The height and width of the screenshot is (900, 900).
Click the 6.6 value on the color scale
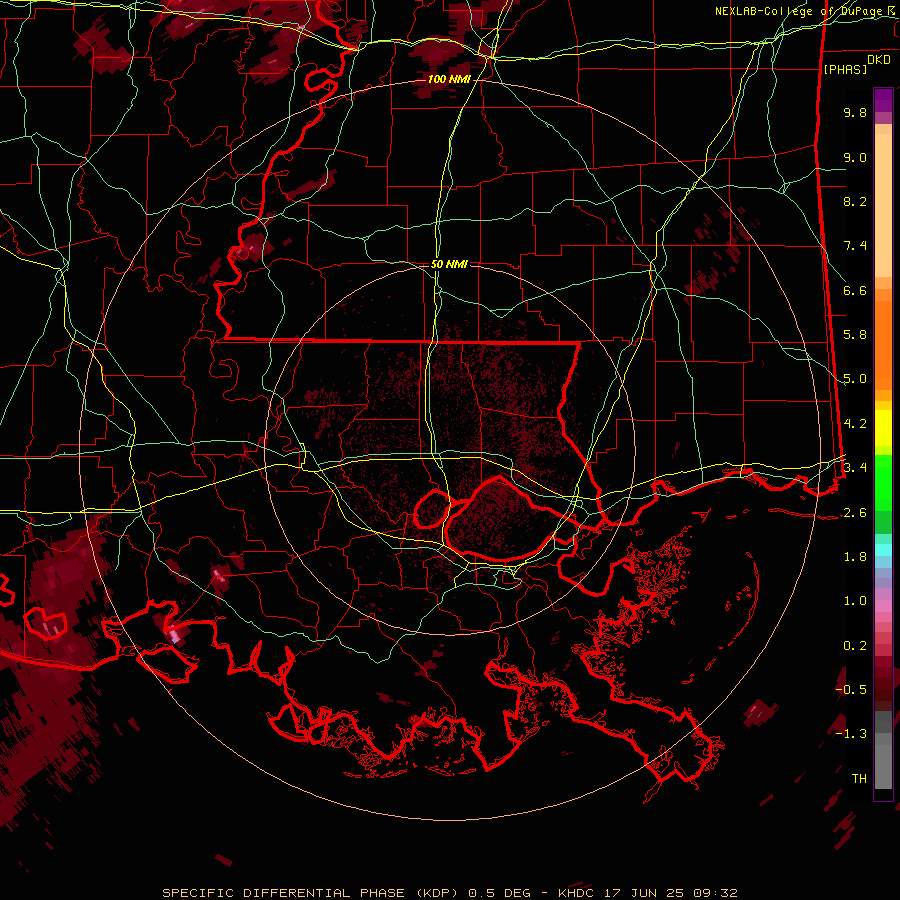(855, 290)
